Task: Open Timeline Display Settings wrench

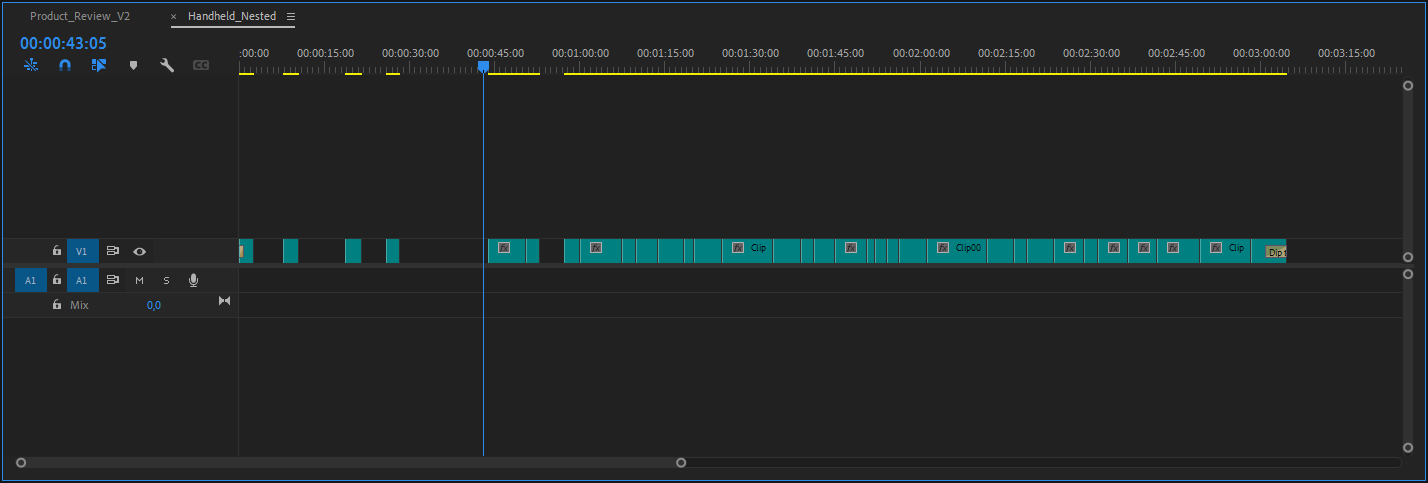Action: (x=167, y=65)
